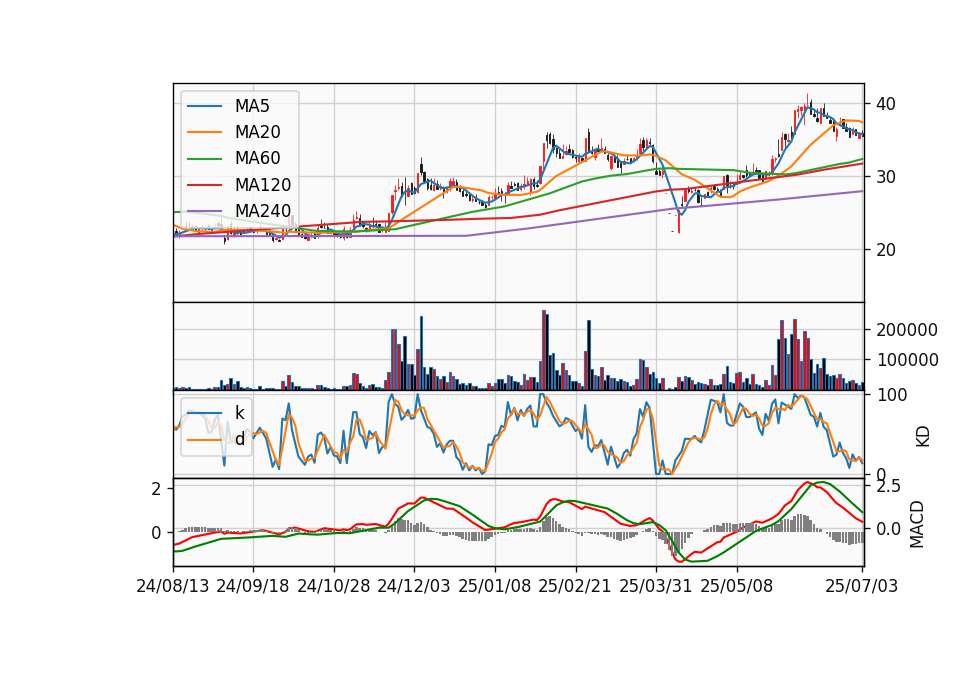
Task: Click the MACD left axis value 2
Action: pos(157,489)
